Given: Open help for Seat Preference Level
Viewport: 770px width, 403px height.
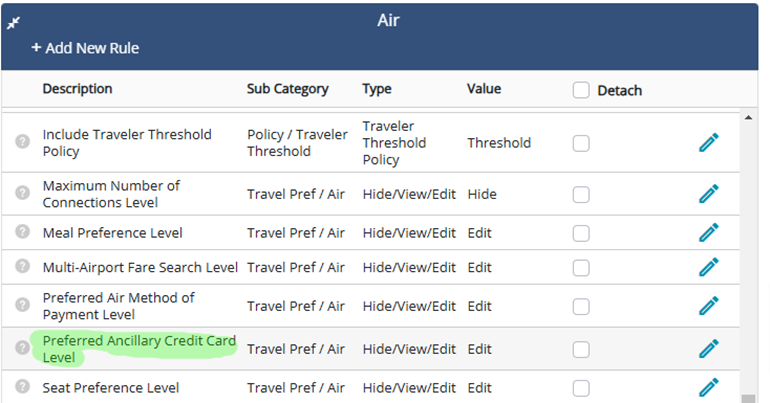Looking at the screenshot, I should (x=23, y=387).
